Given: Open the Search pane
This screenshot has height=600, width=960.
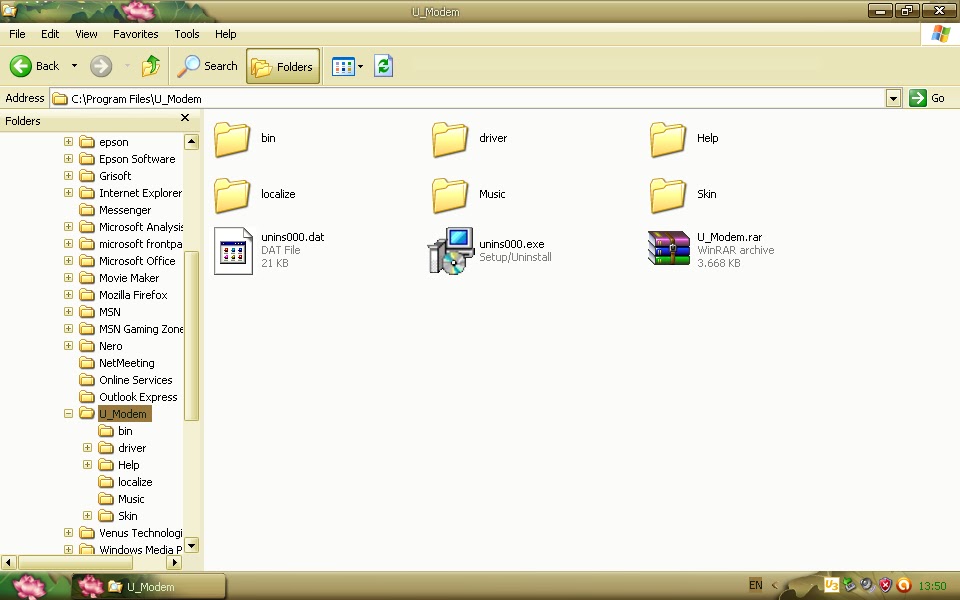Looking at the screenshot, I should click(208, 66).
